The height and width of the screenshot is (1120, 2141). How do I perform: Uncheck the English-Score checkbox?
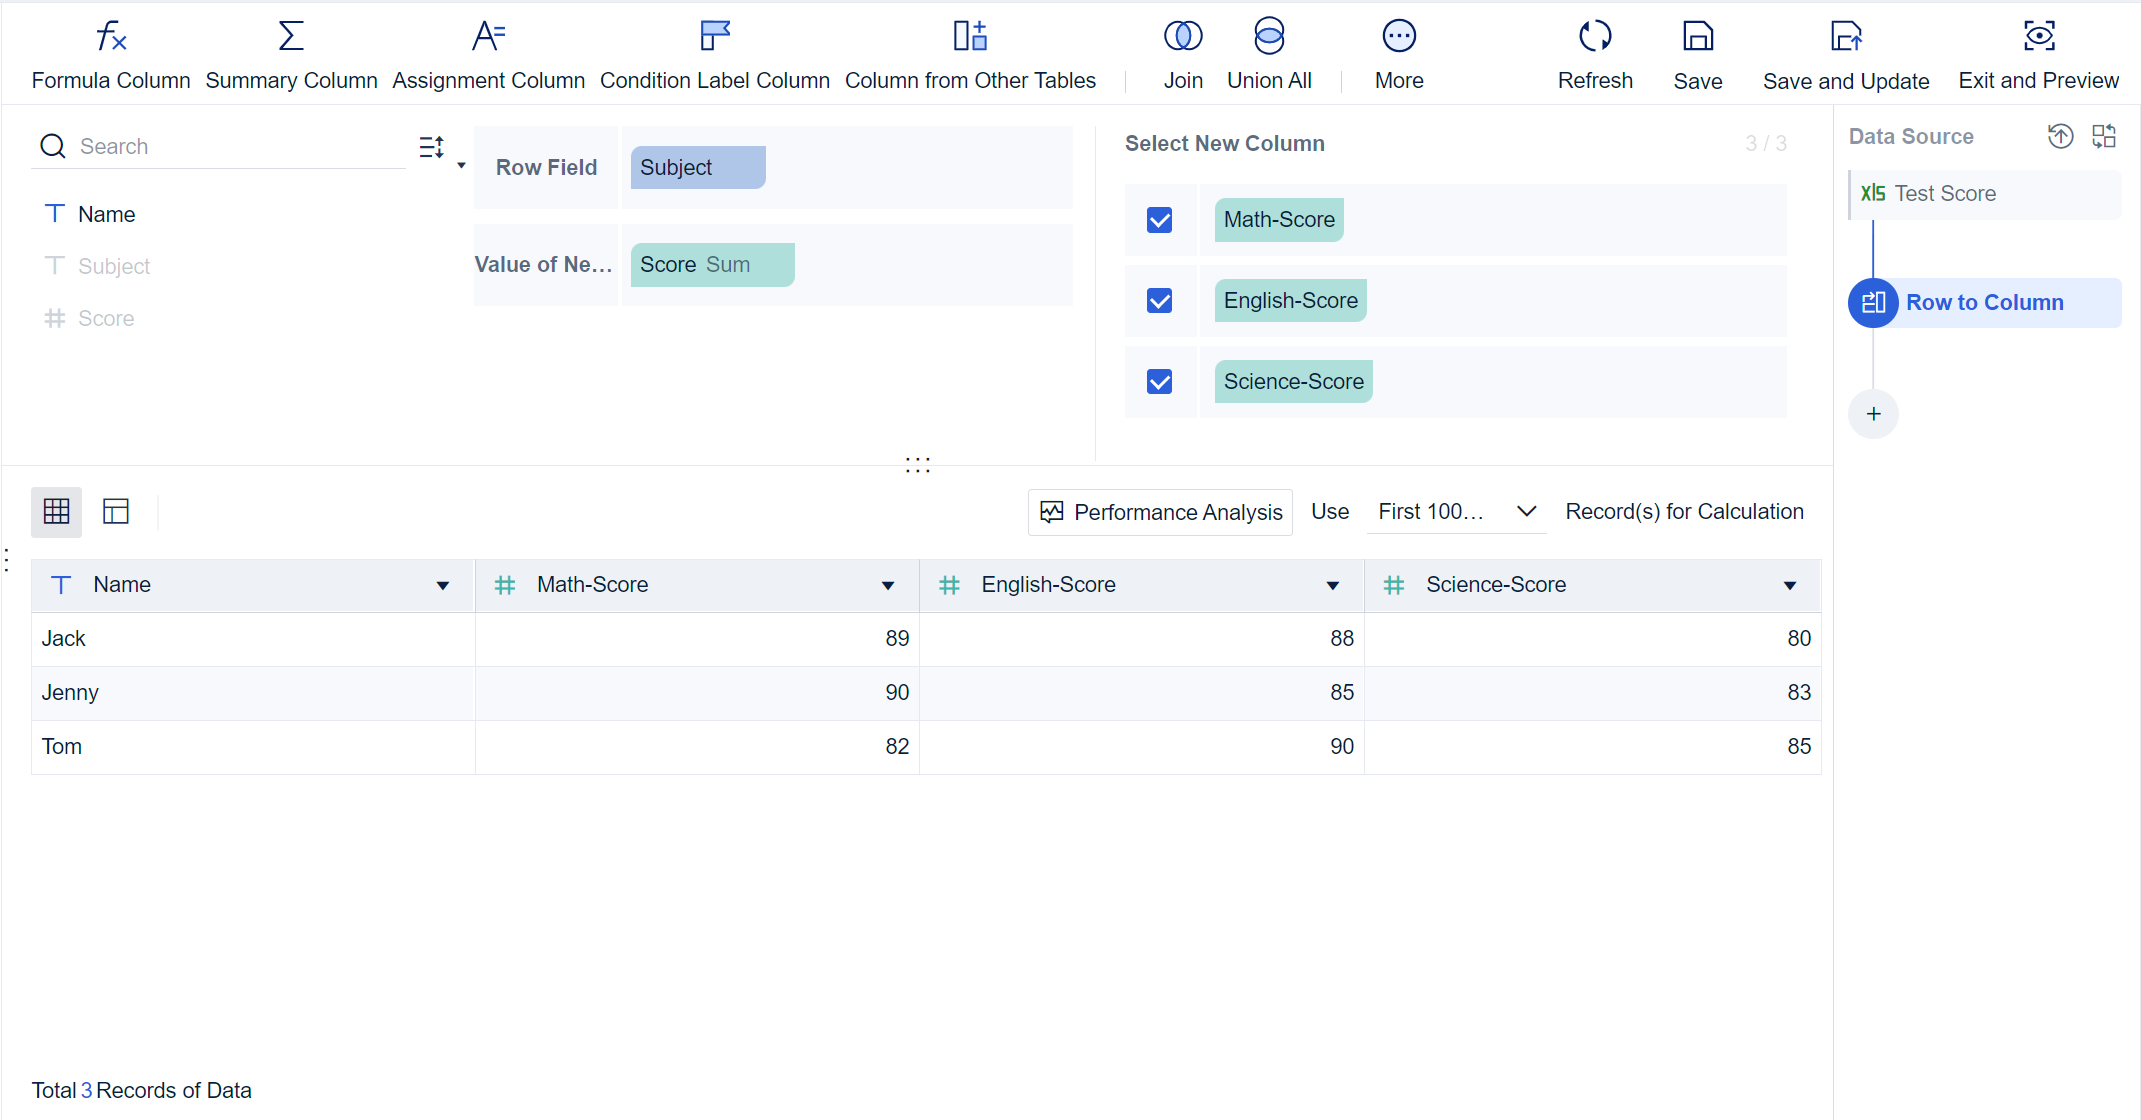[x=1160, y=301]
